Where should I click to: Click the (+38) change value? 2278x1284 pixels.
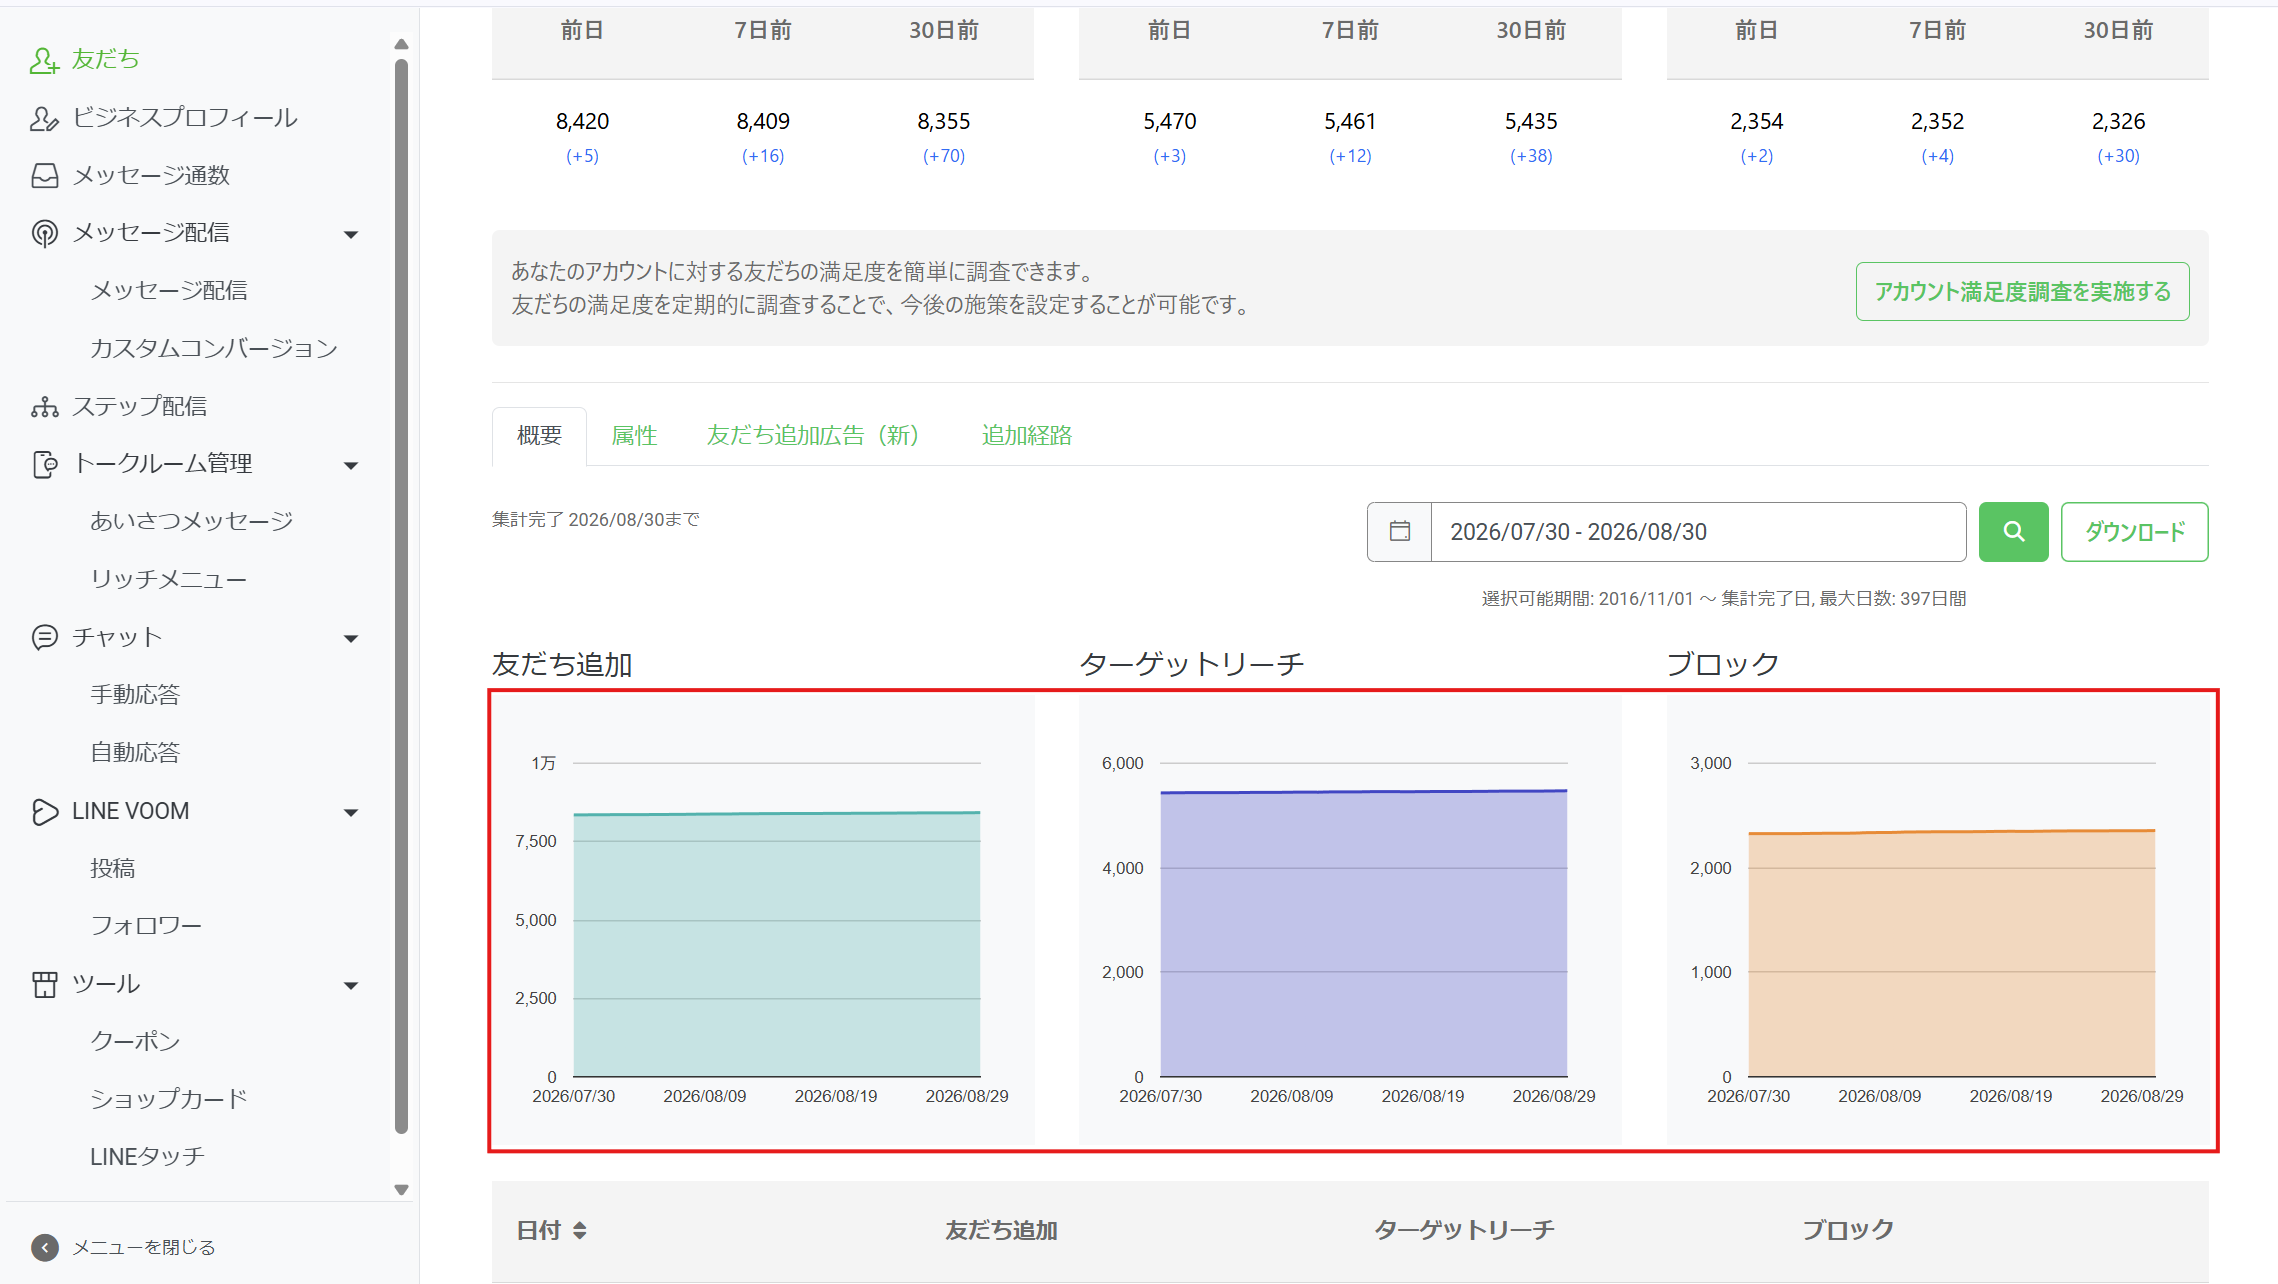(1530, 156)
